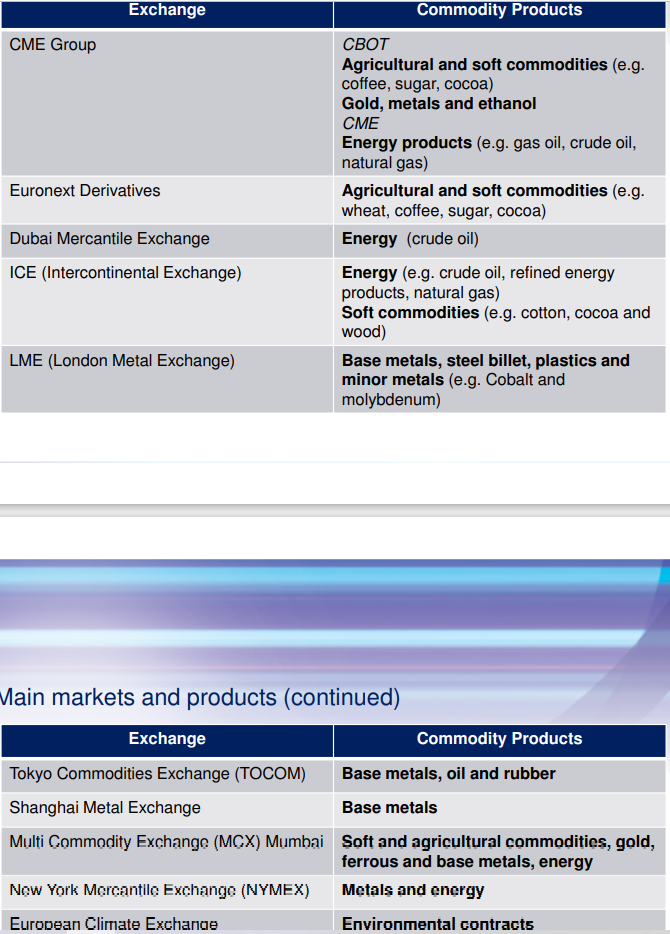Click 'Agricultural and soft commodities' in Euronext row
670x934 pixels.
pos(475,191)
